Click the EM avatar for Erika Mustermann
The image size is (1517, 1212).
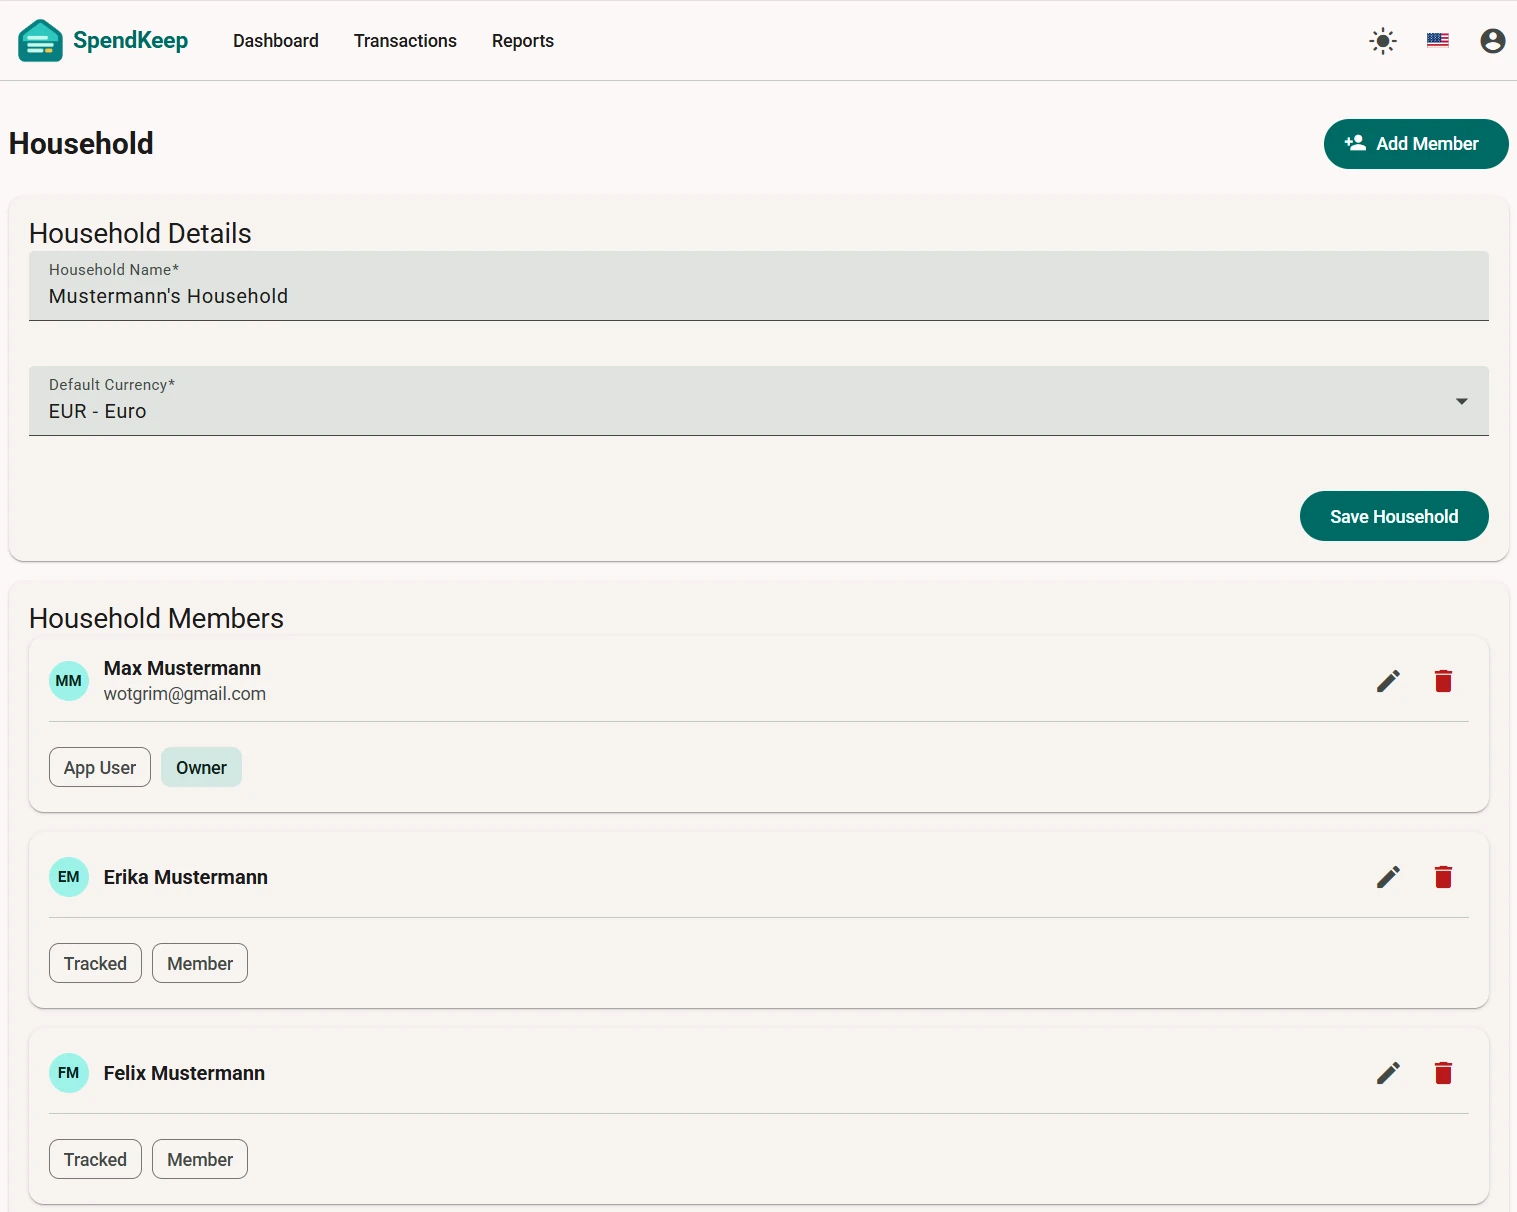click(x=69, y=877)
